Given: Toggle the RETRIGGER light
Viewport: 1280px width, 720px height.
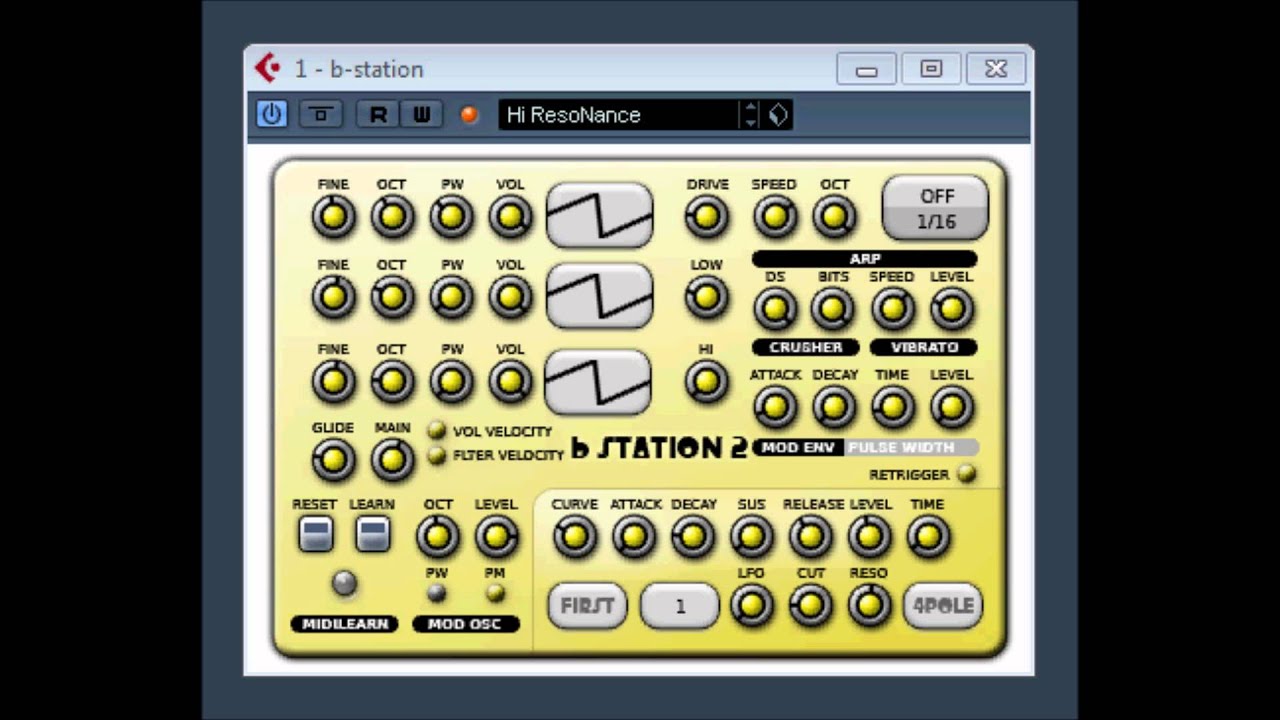Looking at the screenshot, I should point(966,474).
